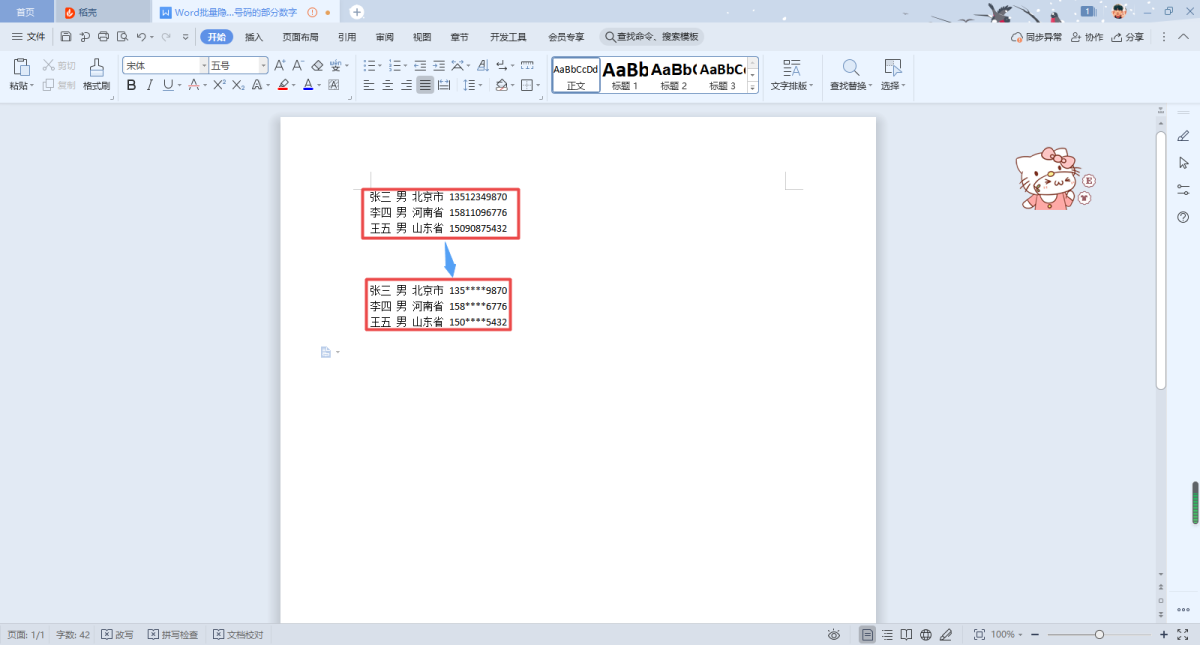Click the cursor selection icon in right sidebar
This screenshot has height=645, width=1200.
pyautogui.click(x=1183, y=163)
